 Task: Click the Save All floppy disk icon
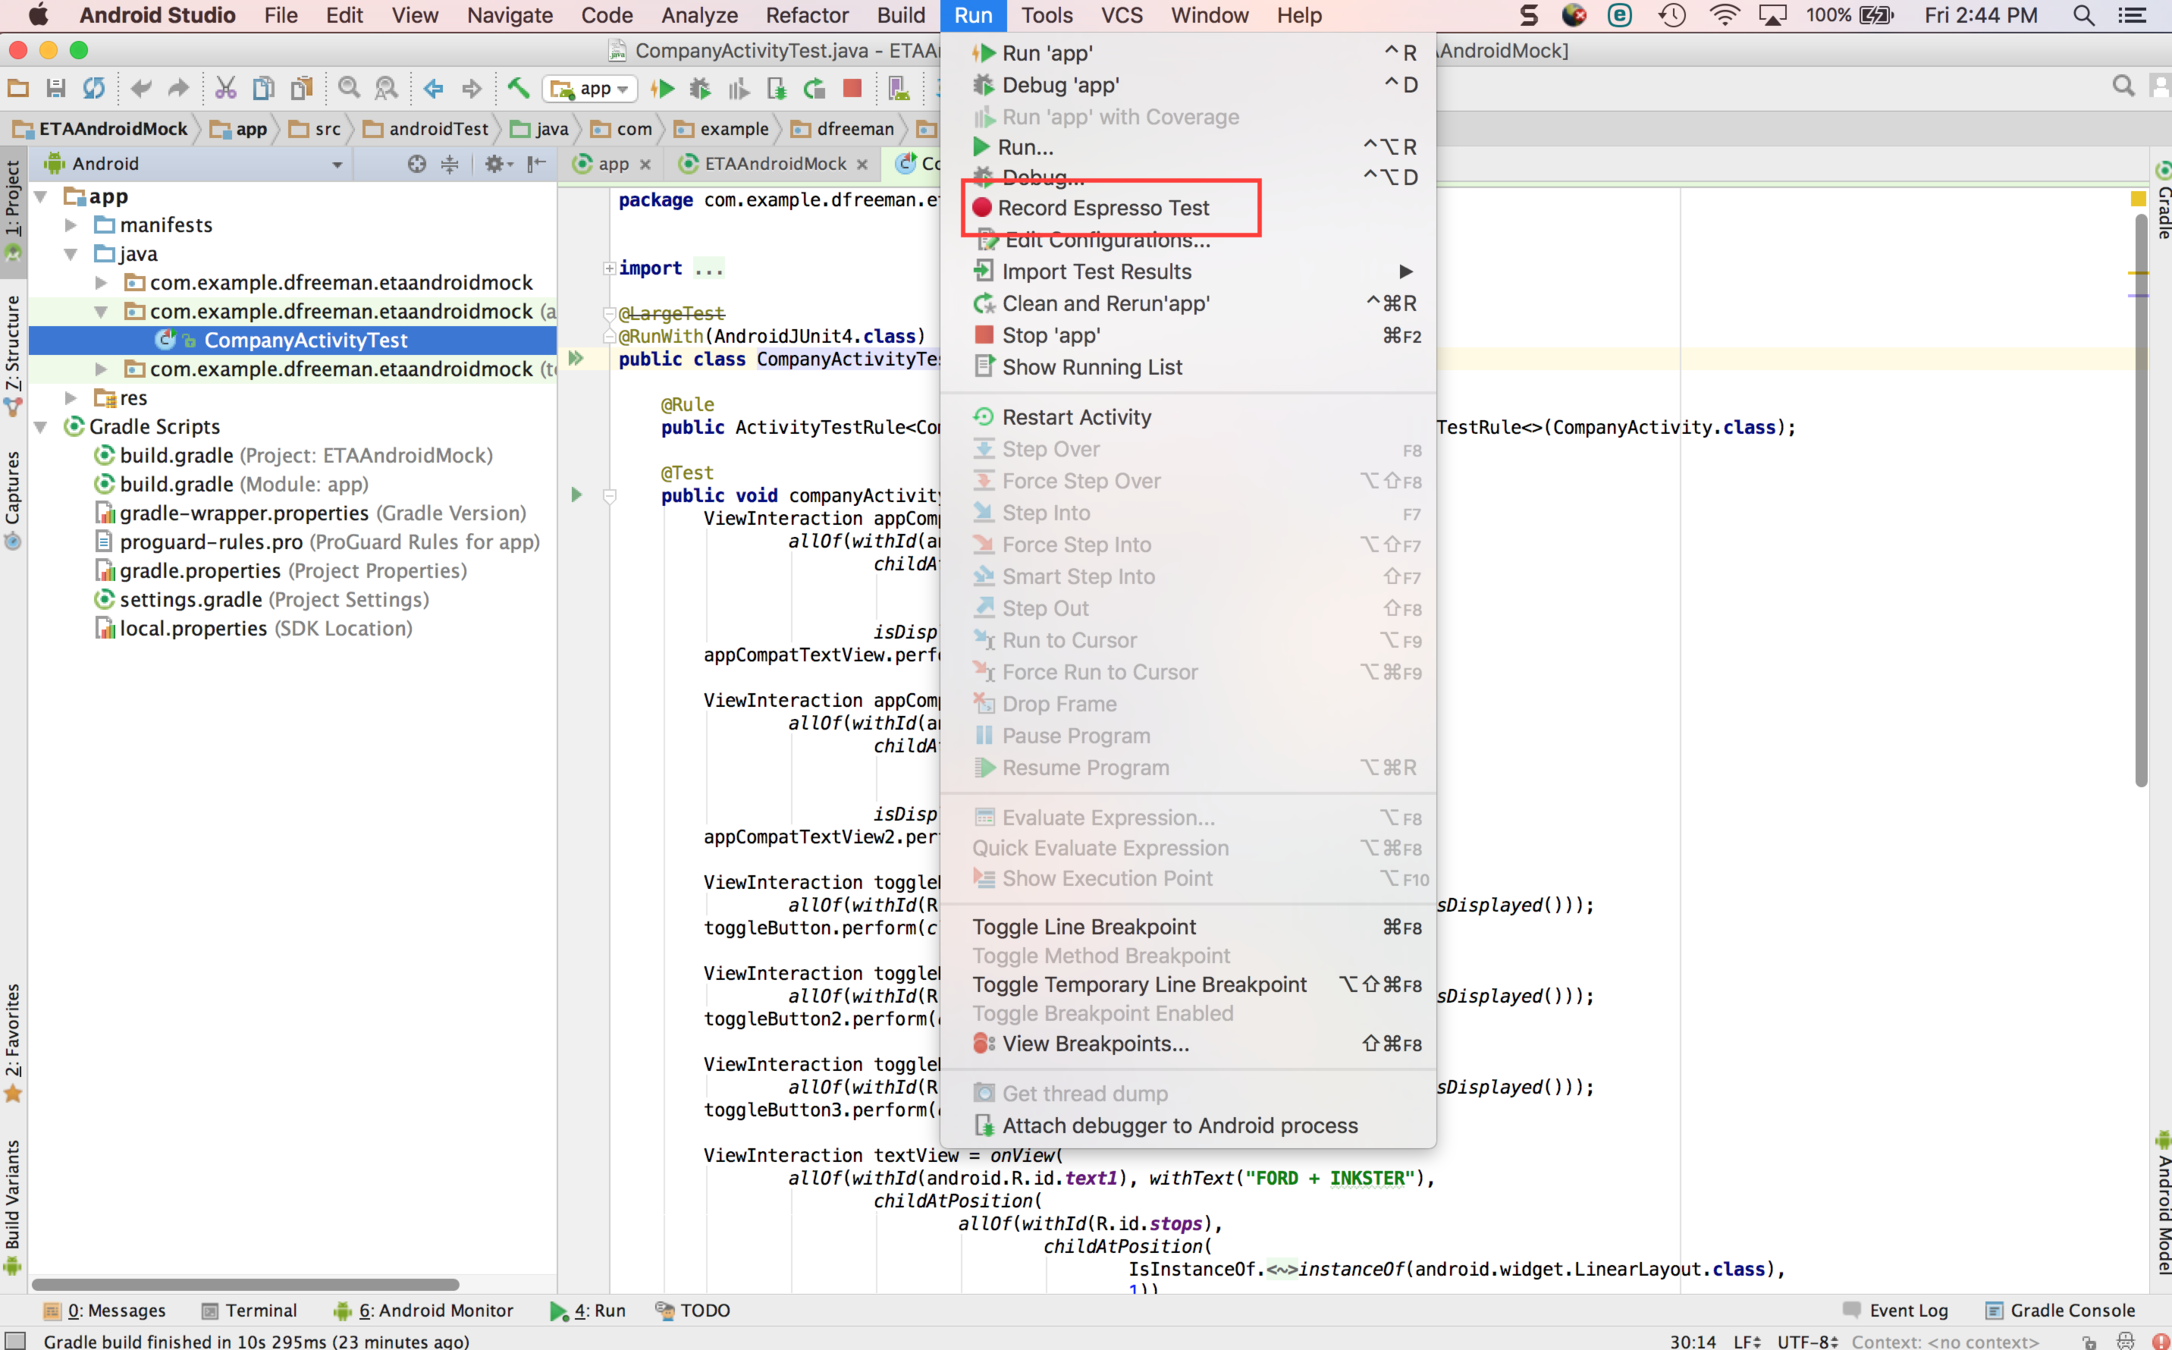point(56,88)
